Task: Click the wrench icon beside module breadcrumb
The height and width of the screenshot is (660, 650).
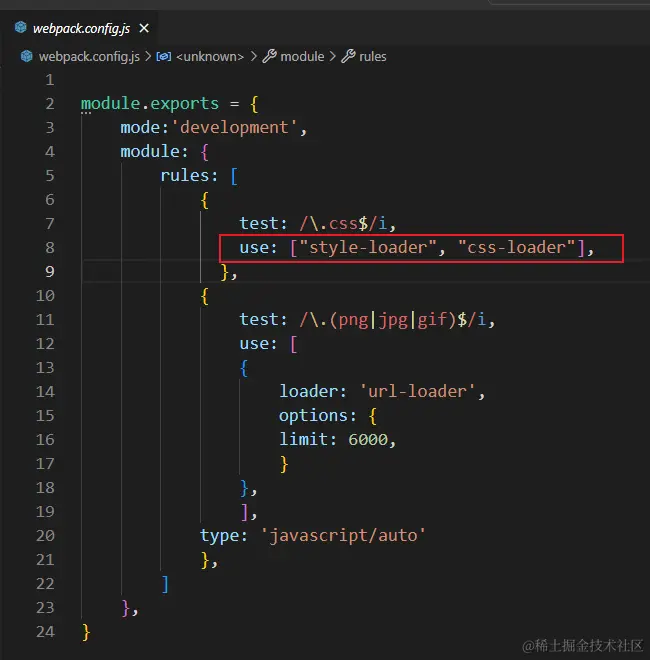Action: click(x=269, y=56)
